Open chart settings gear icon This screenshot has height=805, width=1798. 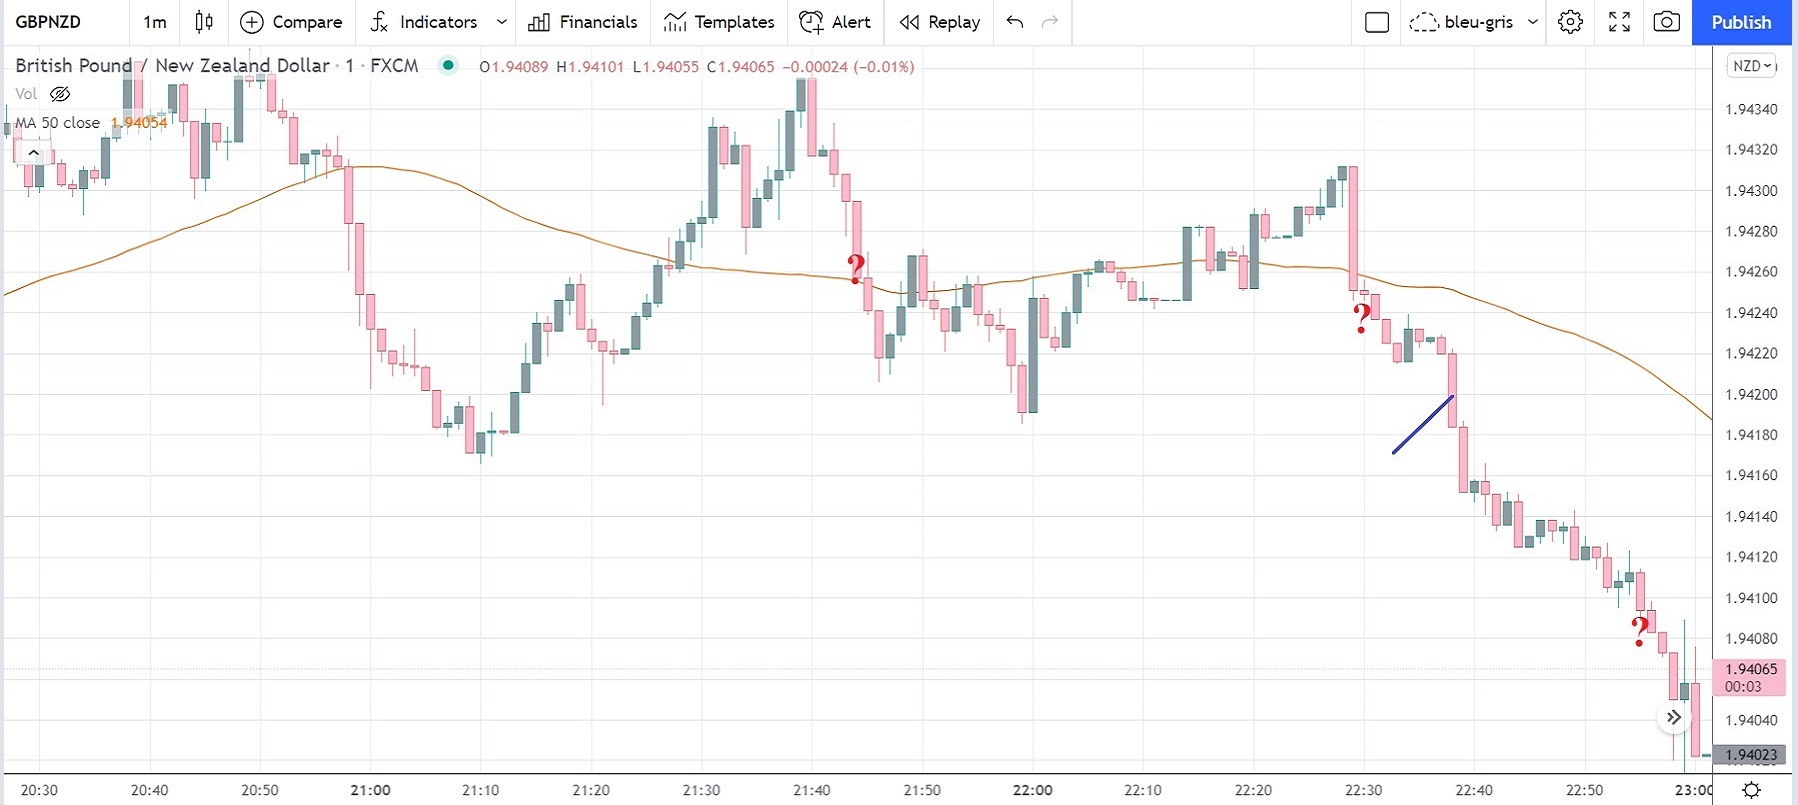click(x=1570, y=22)
